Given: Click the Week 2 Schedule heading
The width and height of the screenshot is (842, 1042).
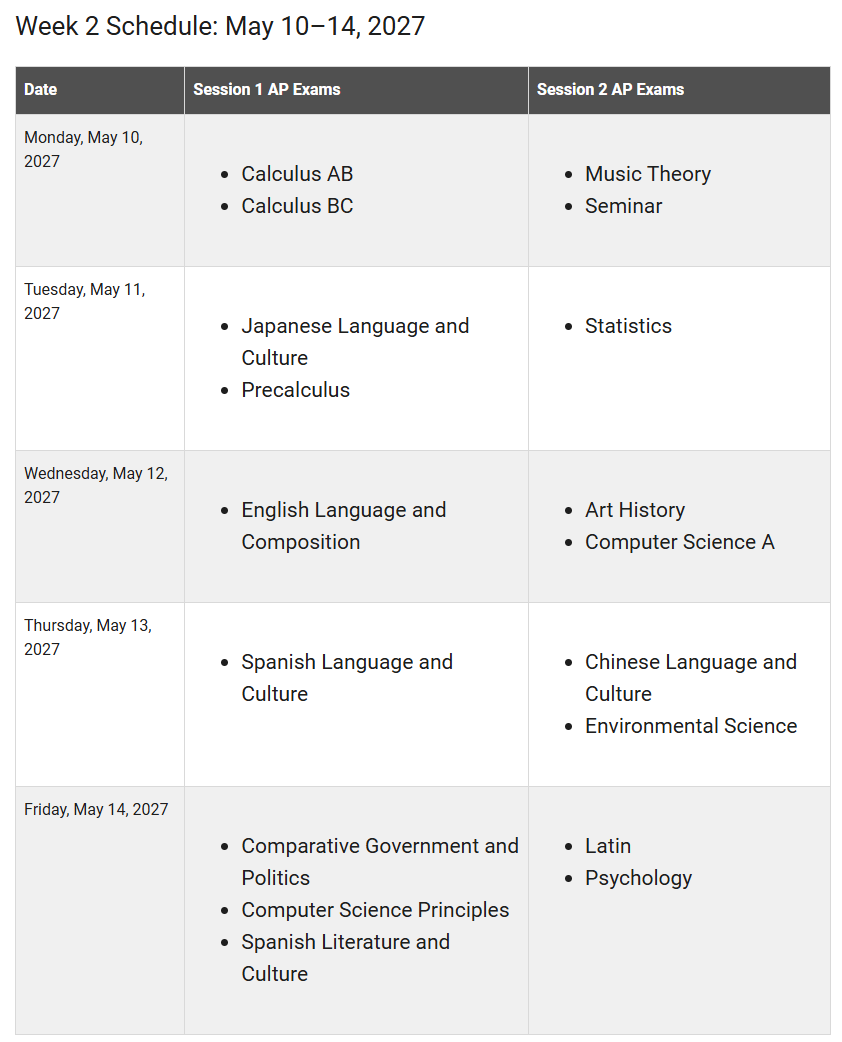Looking at the screenshot, I should point(220,26).
